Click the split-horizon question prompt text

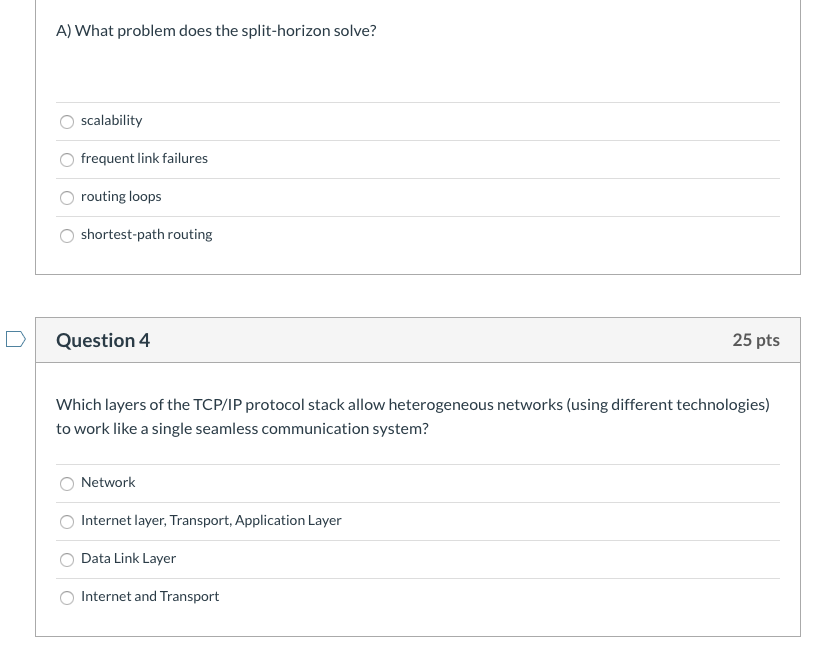tap(216, 30)
